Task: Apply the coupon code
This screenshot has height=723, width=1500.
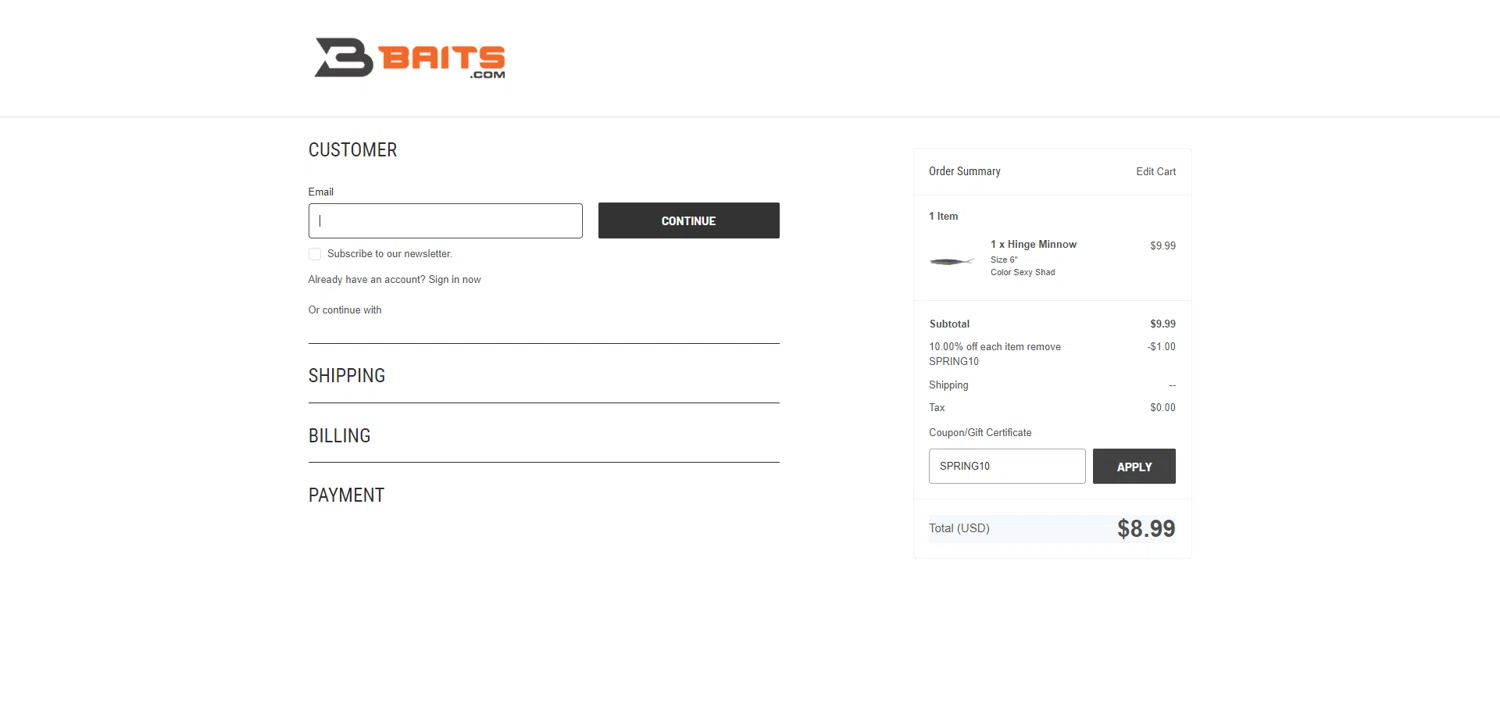Action: 1134,466
